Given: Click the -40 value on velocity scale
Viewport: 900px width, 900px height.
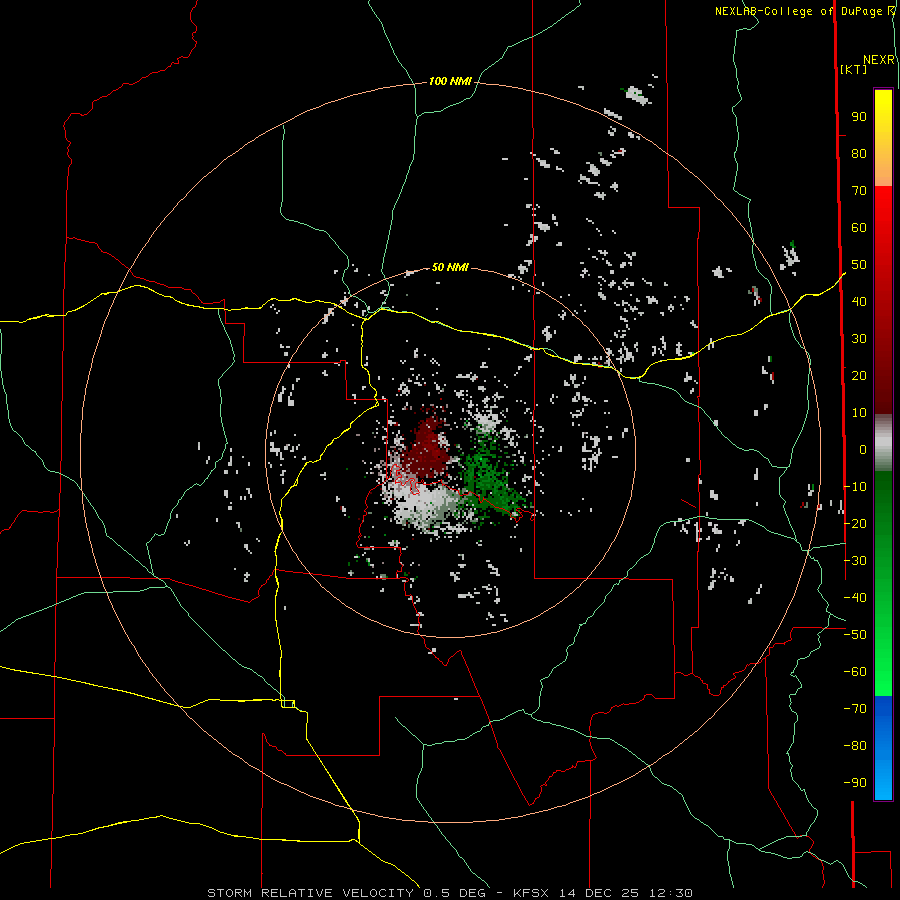Looking at the screenshot, I should coord(855,598).
